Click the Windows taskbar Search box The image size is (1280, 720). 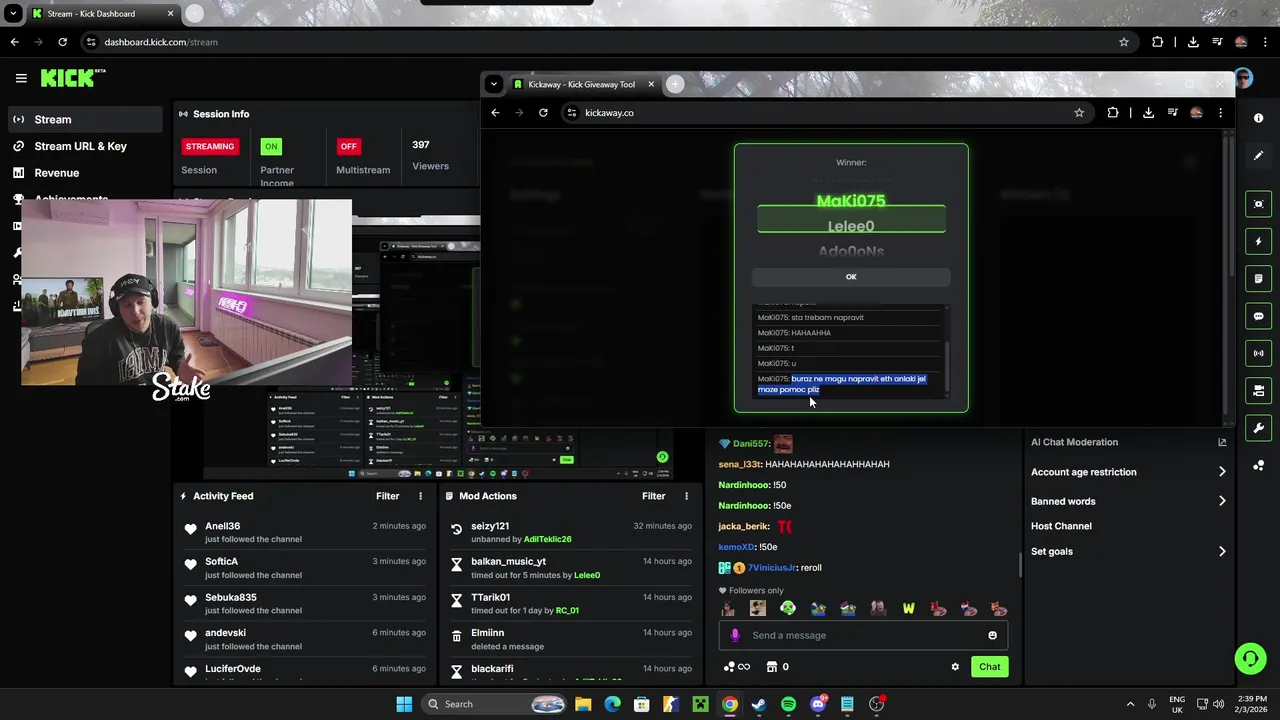pos(495,704)
